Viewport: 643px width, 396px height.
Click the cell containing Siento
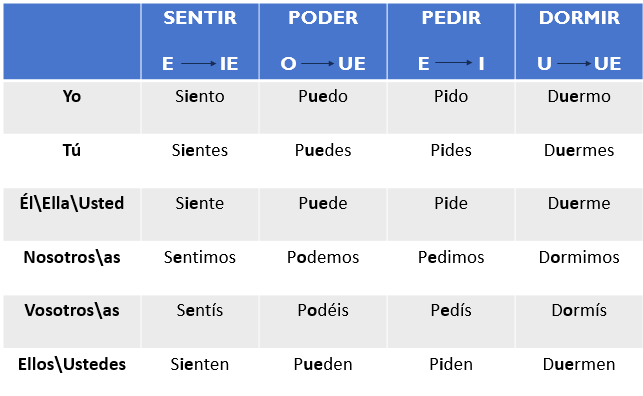click(x=200, y=107)
